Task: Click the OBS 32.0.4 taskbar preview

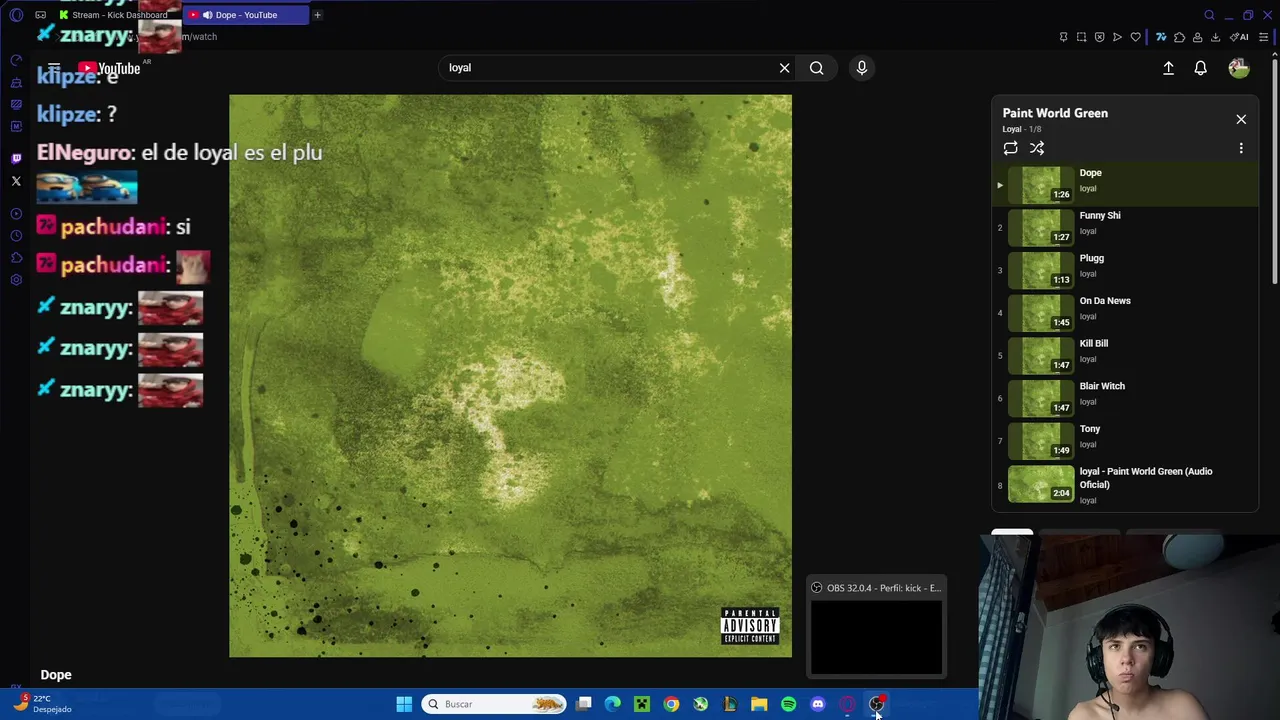Action: point(877,627)
